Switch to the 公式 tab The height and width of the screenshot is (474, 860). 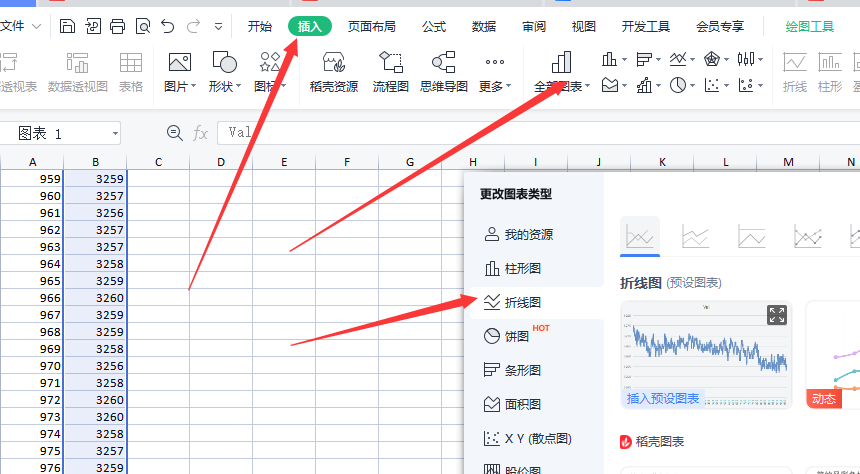point(434,26)
